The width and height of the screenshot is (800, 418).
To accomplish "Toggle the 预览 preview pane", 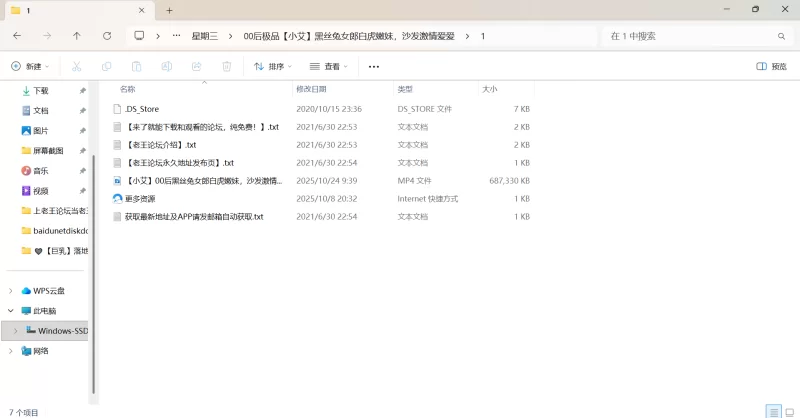I will point(771,66).
